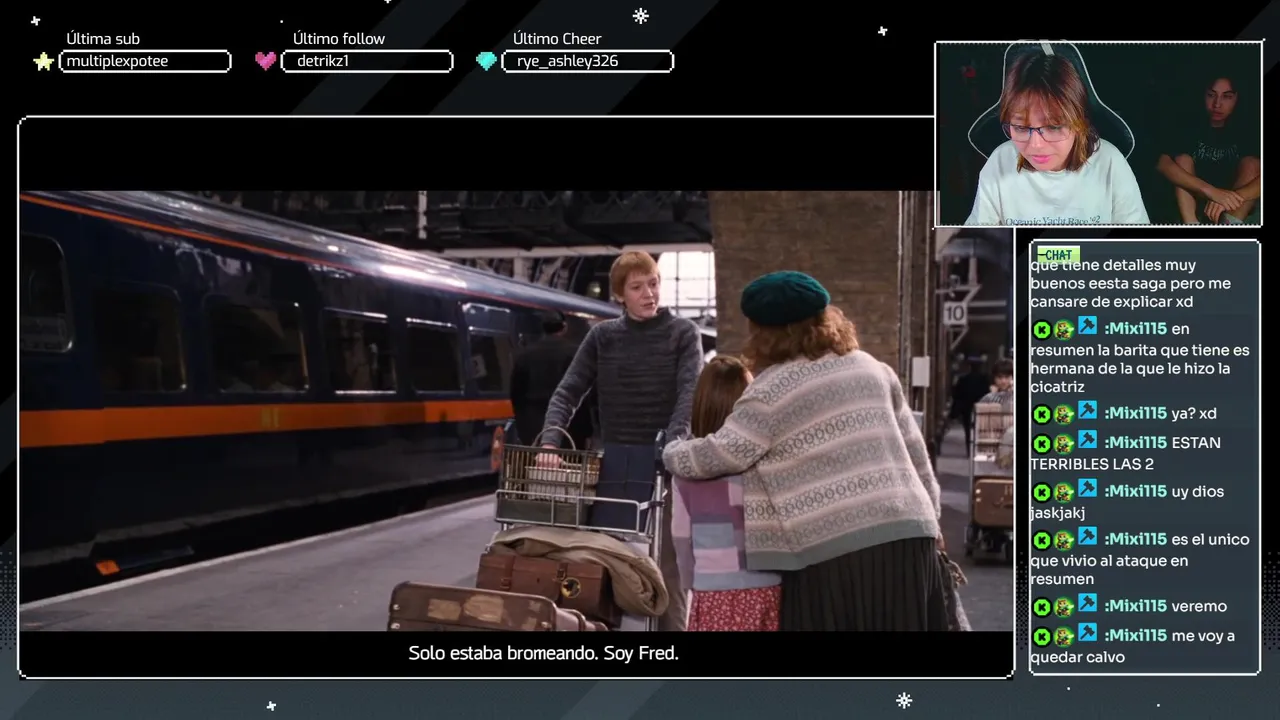Viewport: 1280px width, 720px height.
Task: Click character badge on 'me voy a' message
Action: tap(1064, 637)
